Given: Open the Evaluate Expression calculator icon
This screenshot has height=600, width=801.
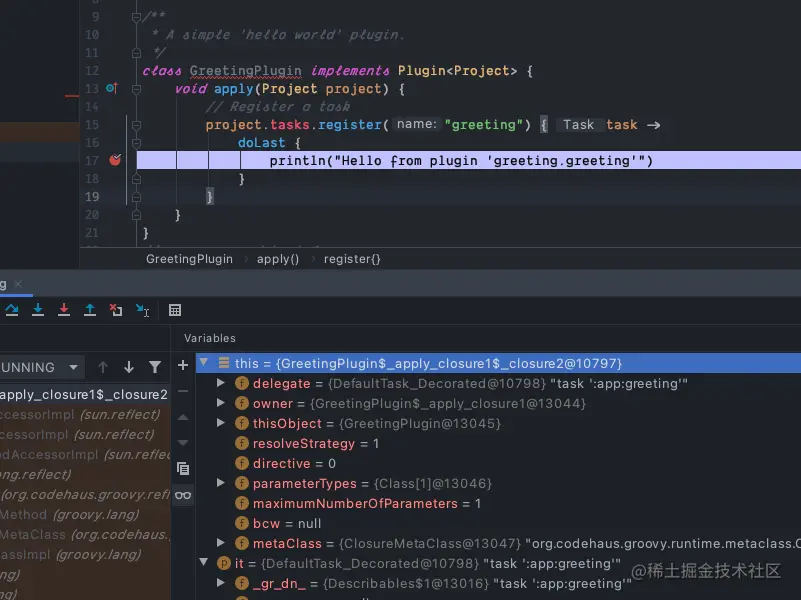Looking at the screenshot, I should point(175,310).
